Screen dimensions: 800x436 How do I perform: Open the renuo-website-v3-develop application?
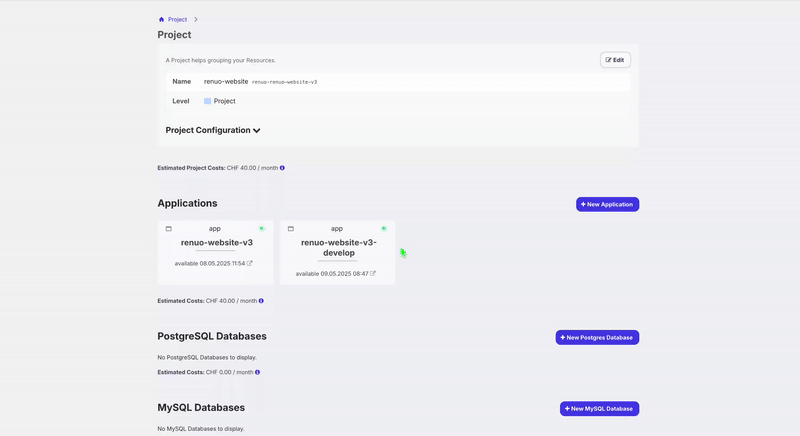(x=337, y=247)
